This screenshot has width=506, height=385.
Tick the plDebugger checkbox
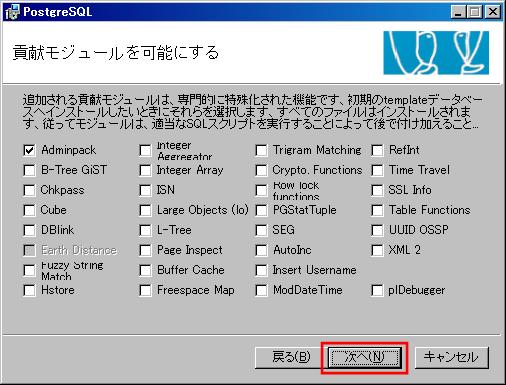377,290
